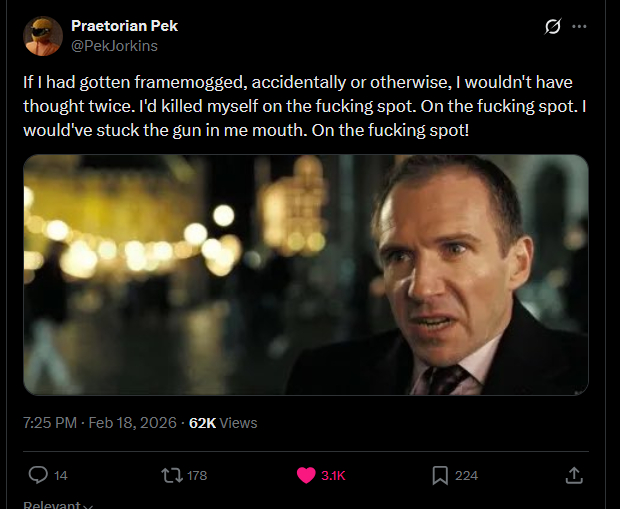Image resolution: width=620 pixels, height=509 pixels.
Task: Click the share upload arrow icon
Action: [x=574, y=475]
